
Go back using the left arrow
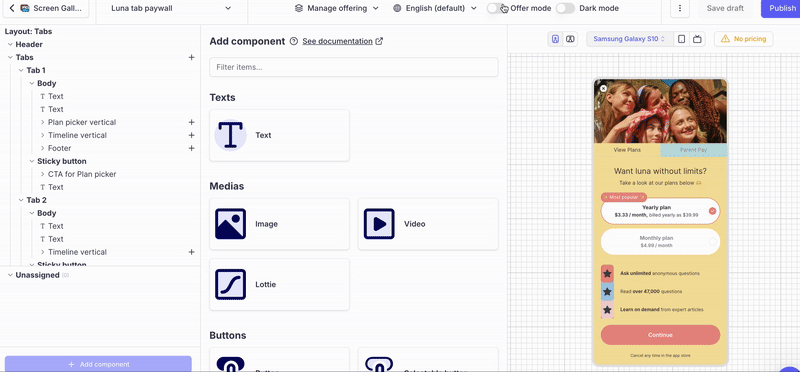coord(12,8)
